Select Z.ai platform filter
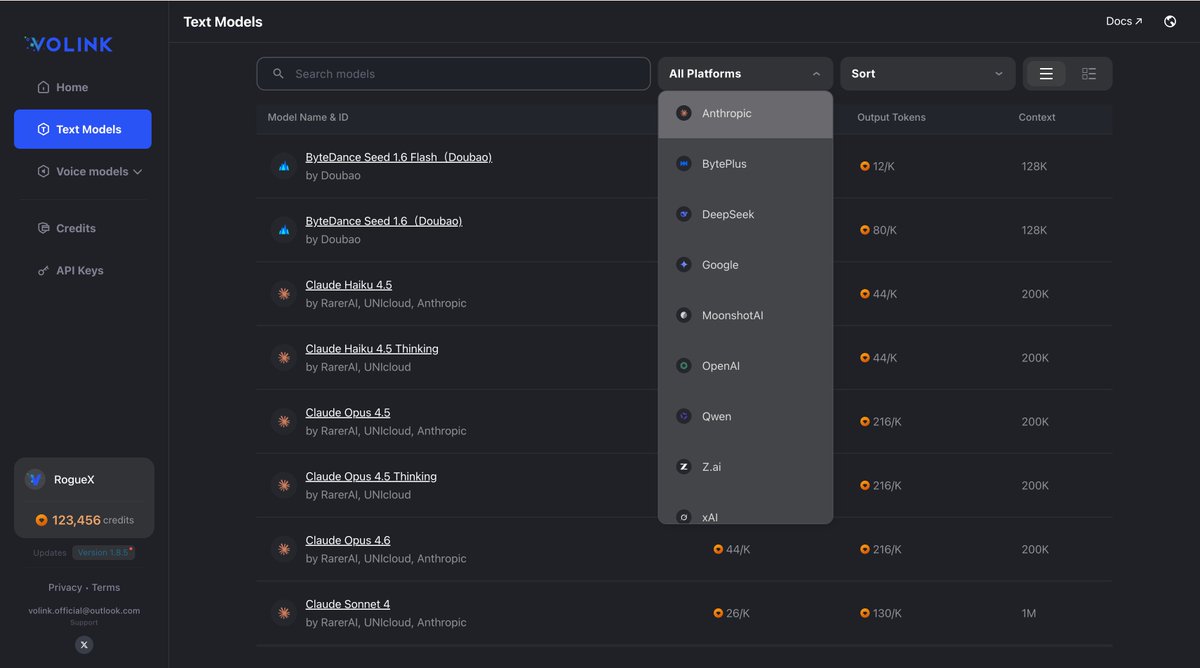 (745, 467)
